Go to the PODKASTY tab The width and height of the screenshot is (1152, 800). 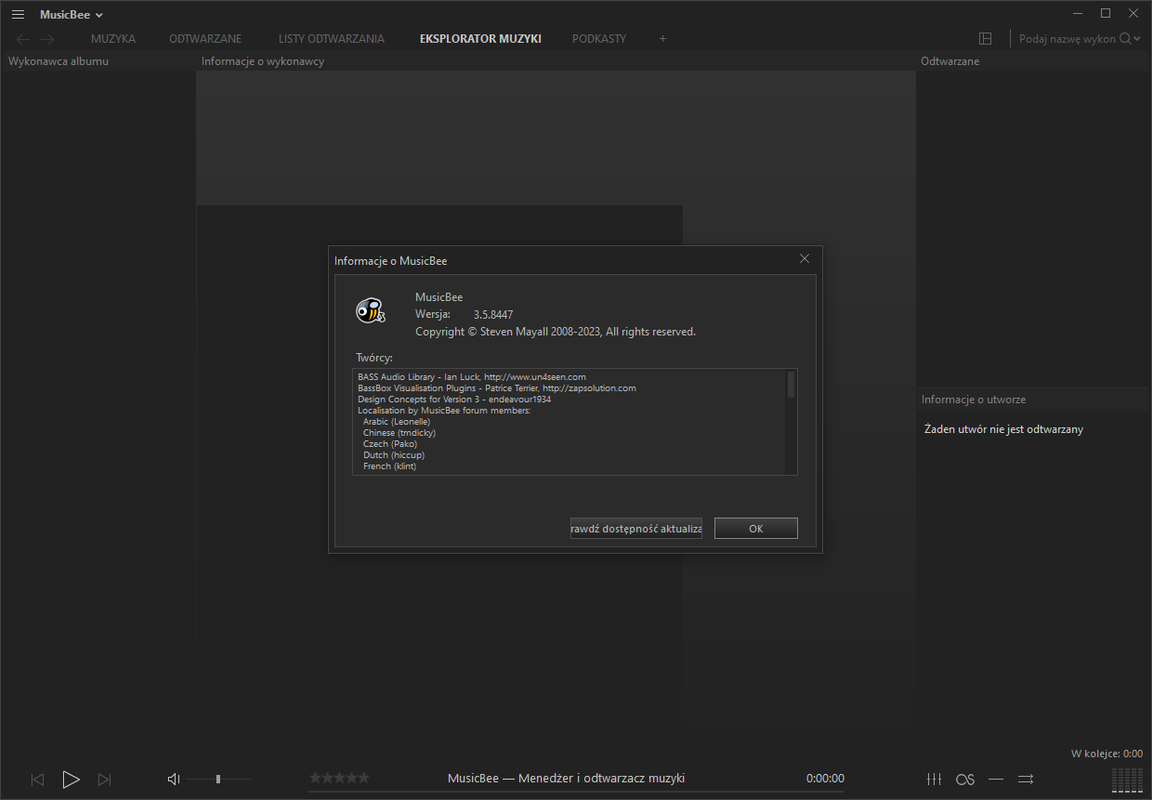pyautogui.click(x=599, y=39)
